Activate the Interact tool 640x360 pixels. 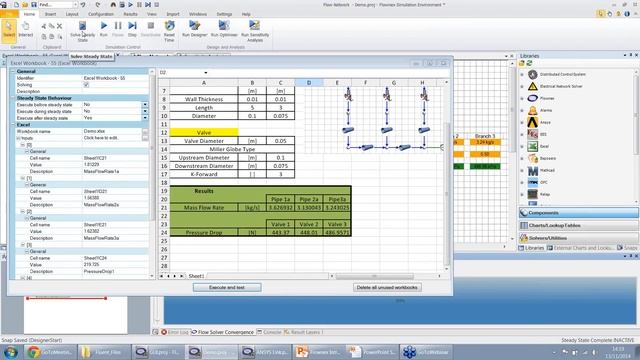coord(25,29)
